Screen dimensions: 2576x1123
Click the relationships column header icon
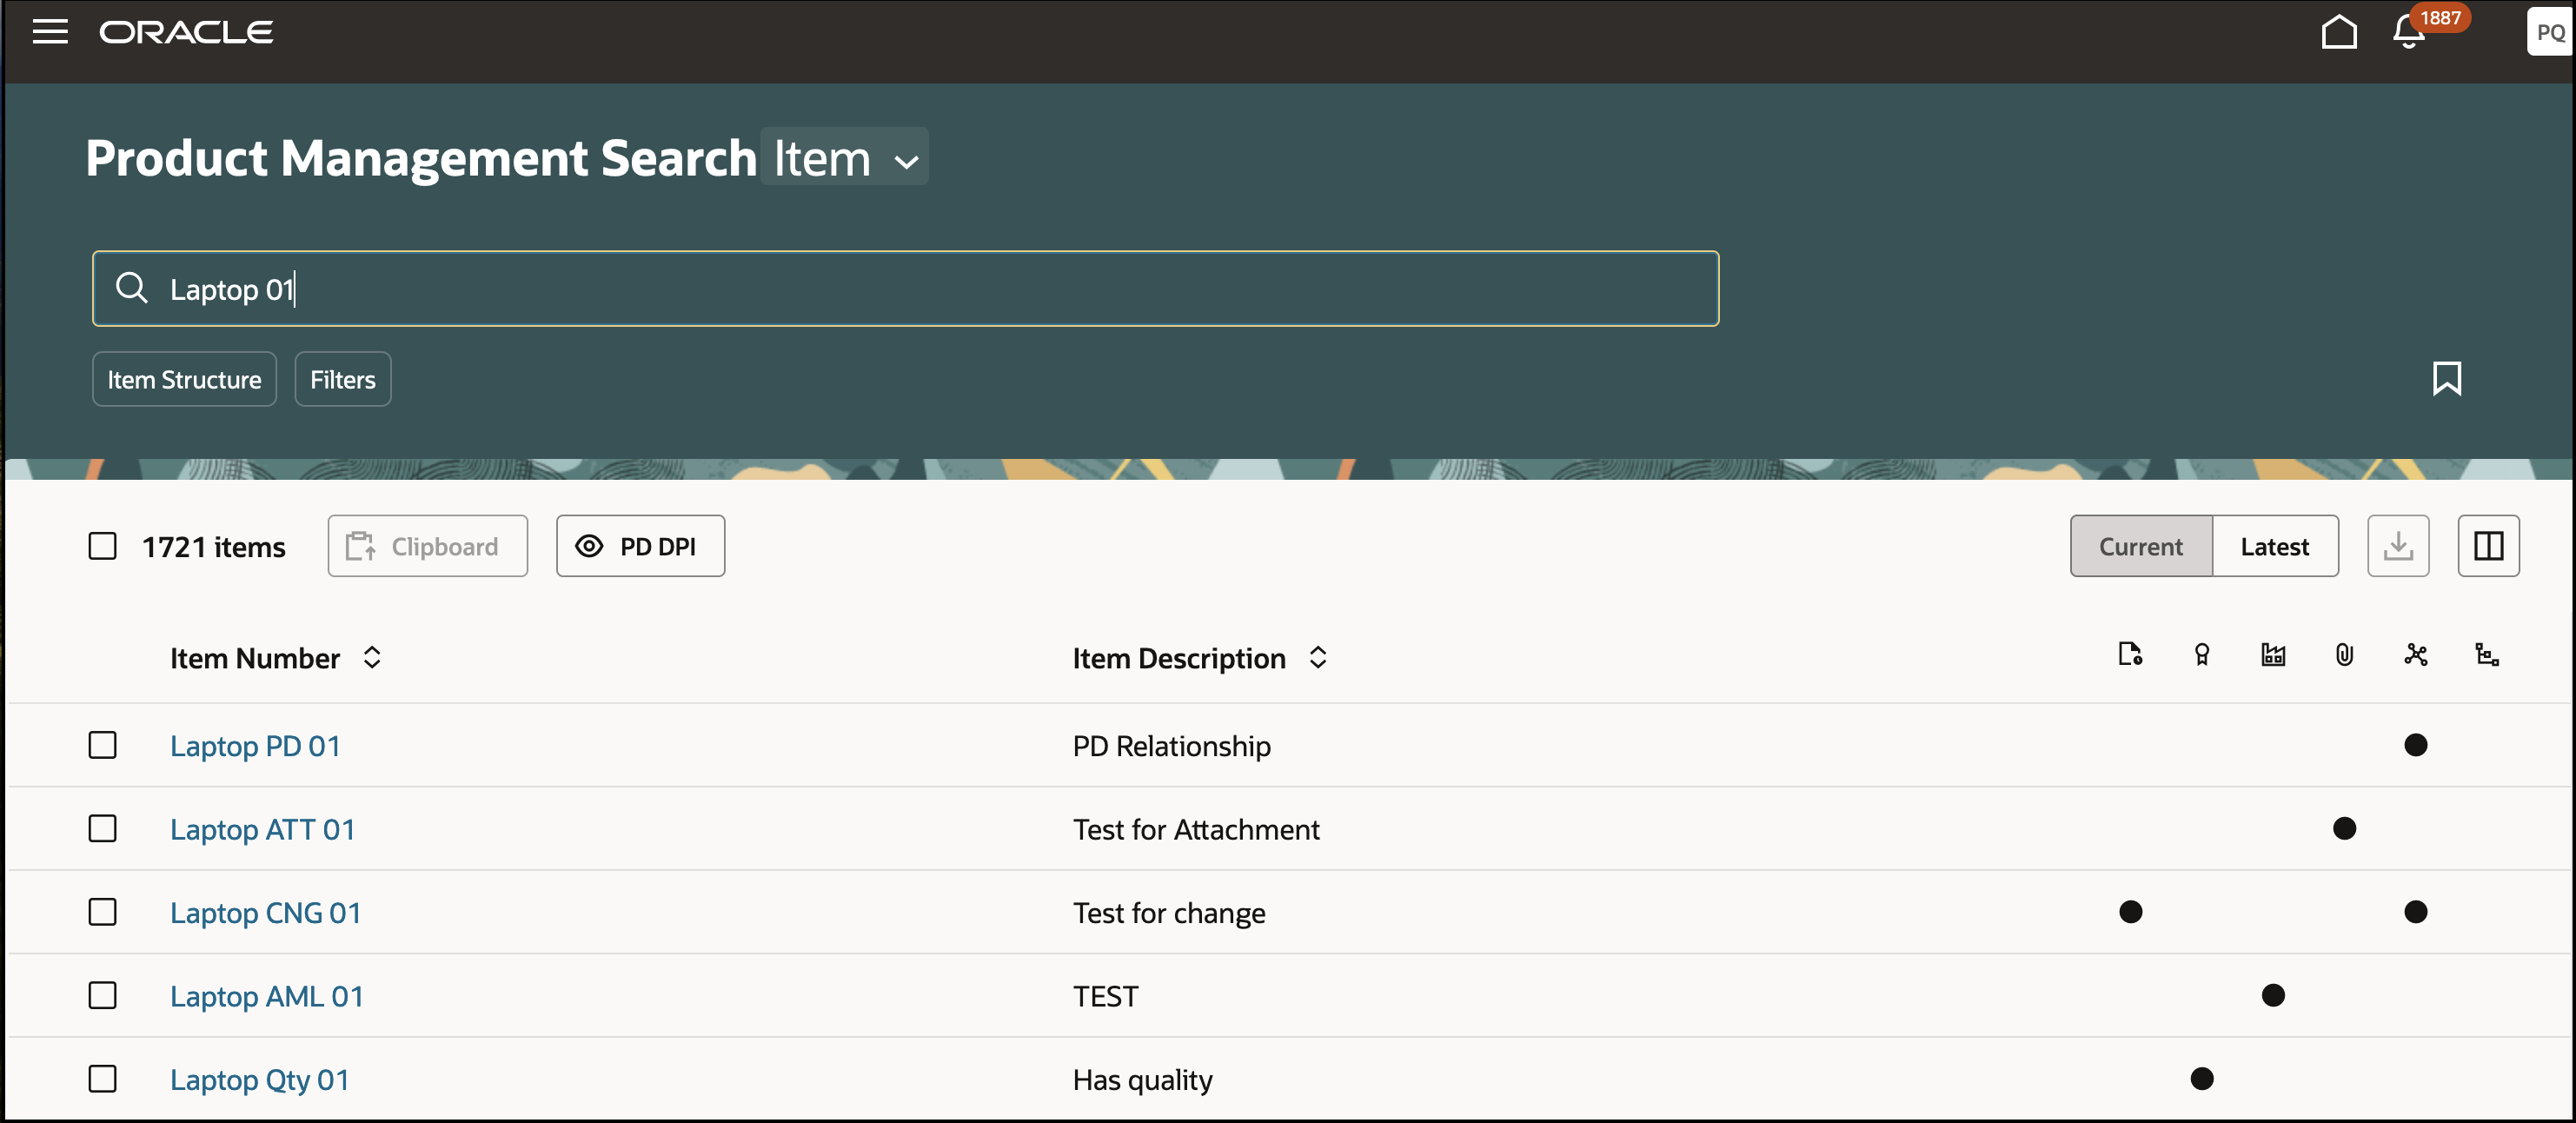coord(2415,655)
